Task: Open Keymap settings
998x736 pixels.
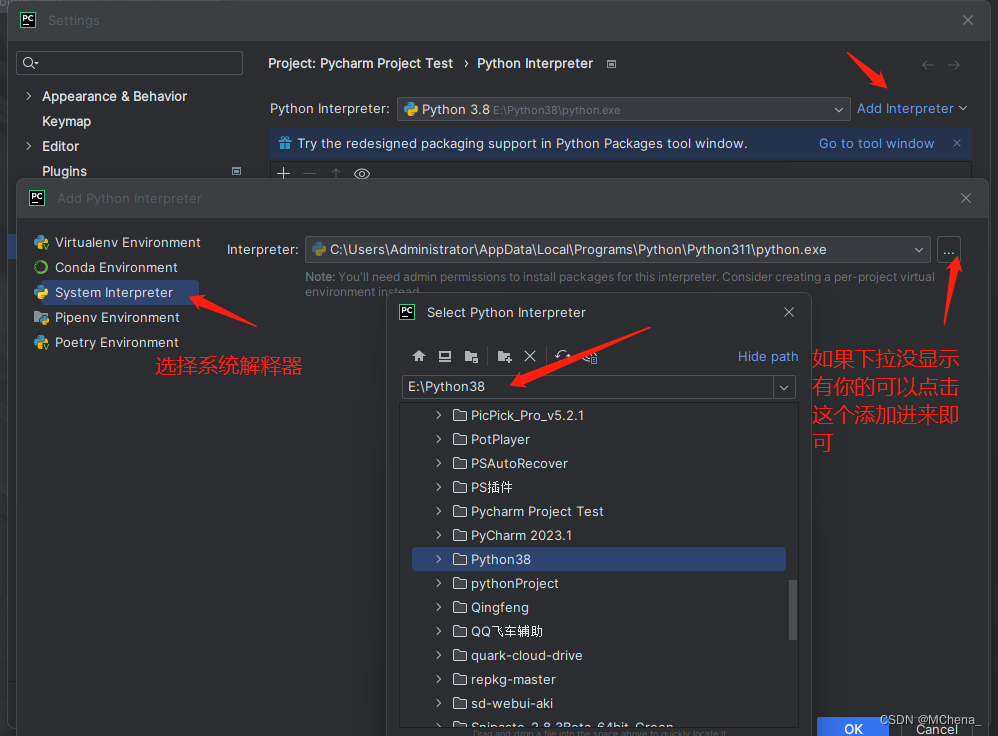Action: (x=66, y=121)
